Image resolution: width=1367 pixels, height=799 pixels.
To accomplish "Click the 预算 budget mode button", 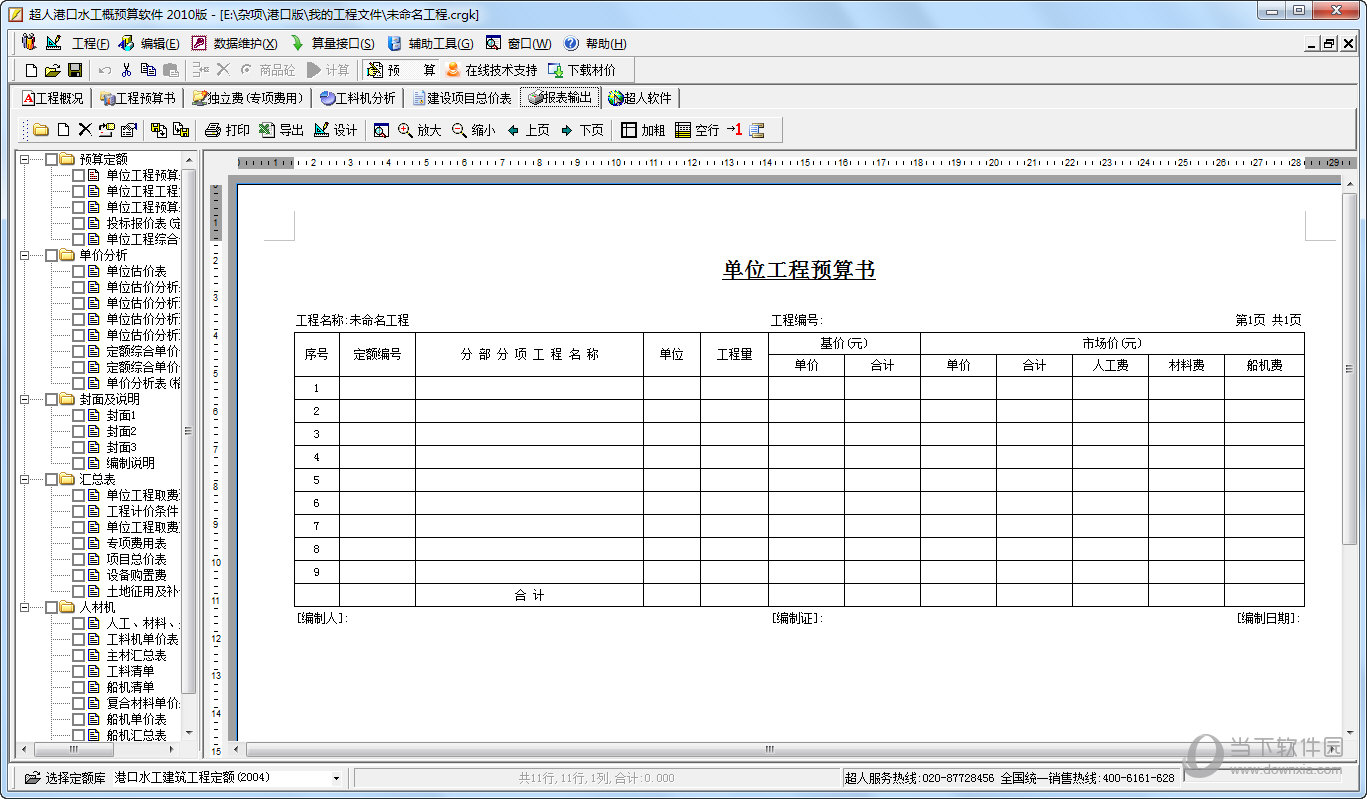I will coord(401,70).
